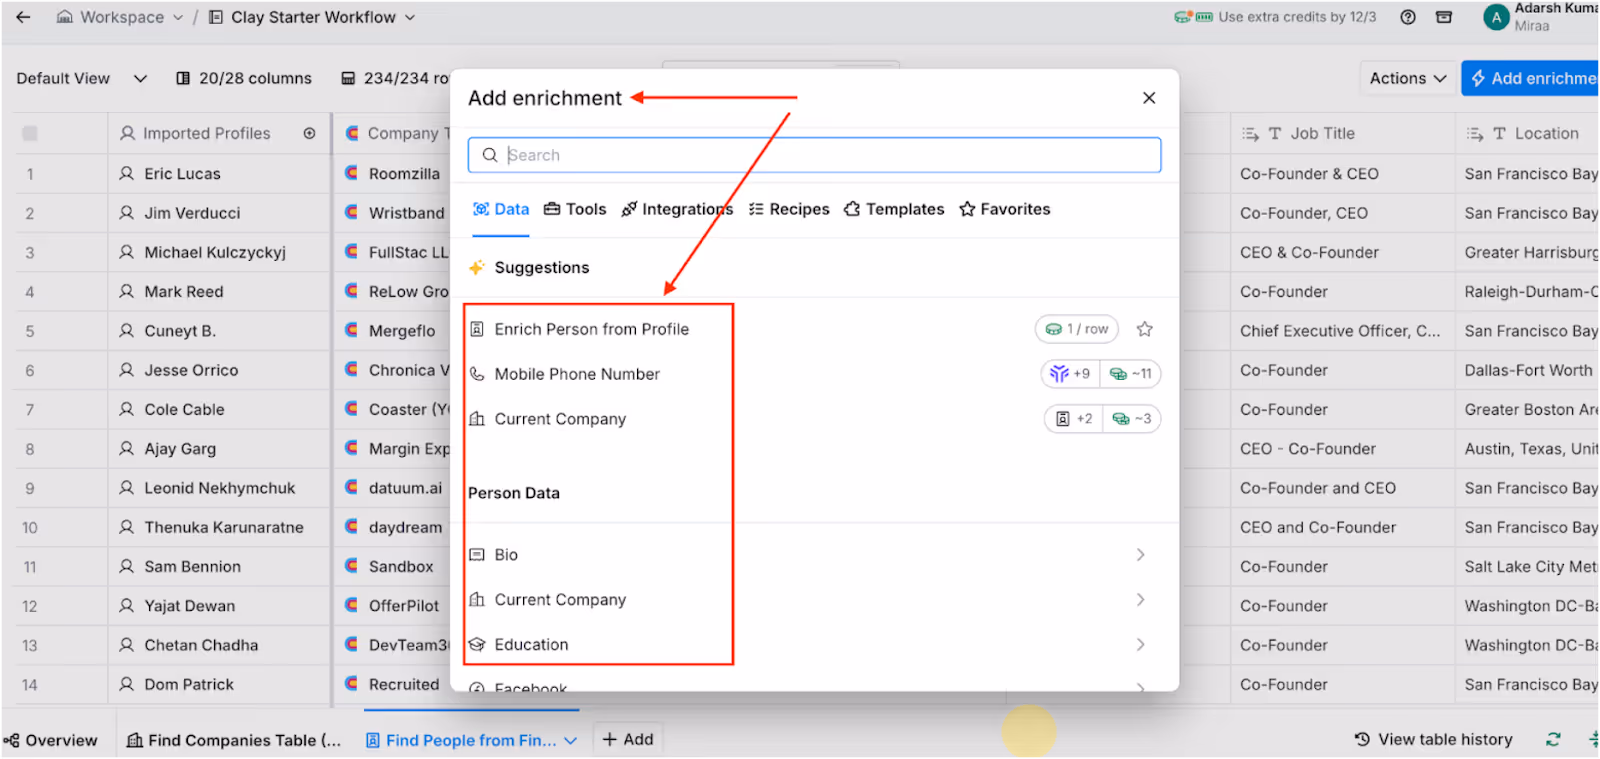Image resolution: width=1600 pixels, height=759 pixels.
Task: Open the Actions dropdown
Action: coord(1408,78)
